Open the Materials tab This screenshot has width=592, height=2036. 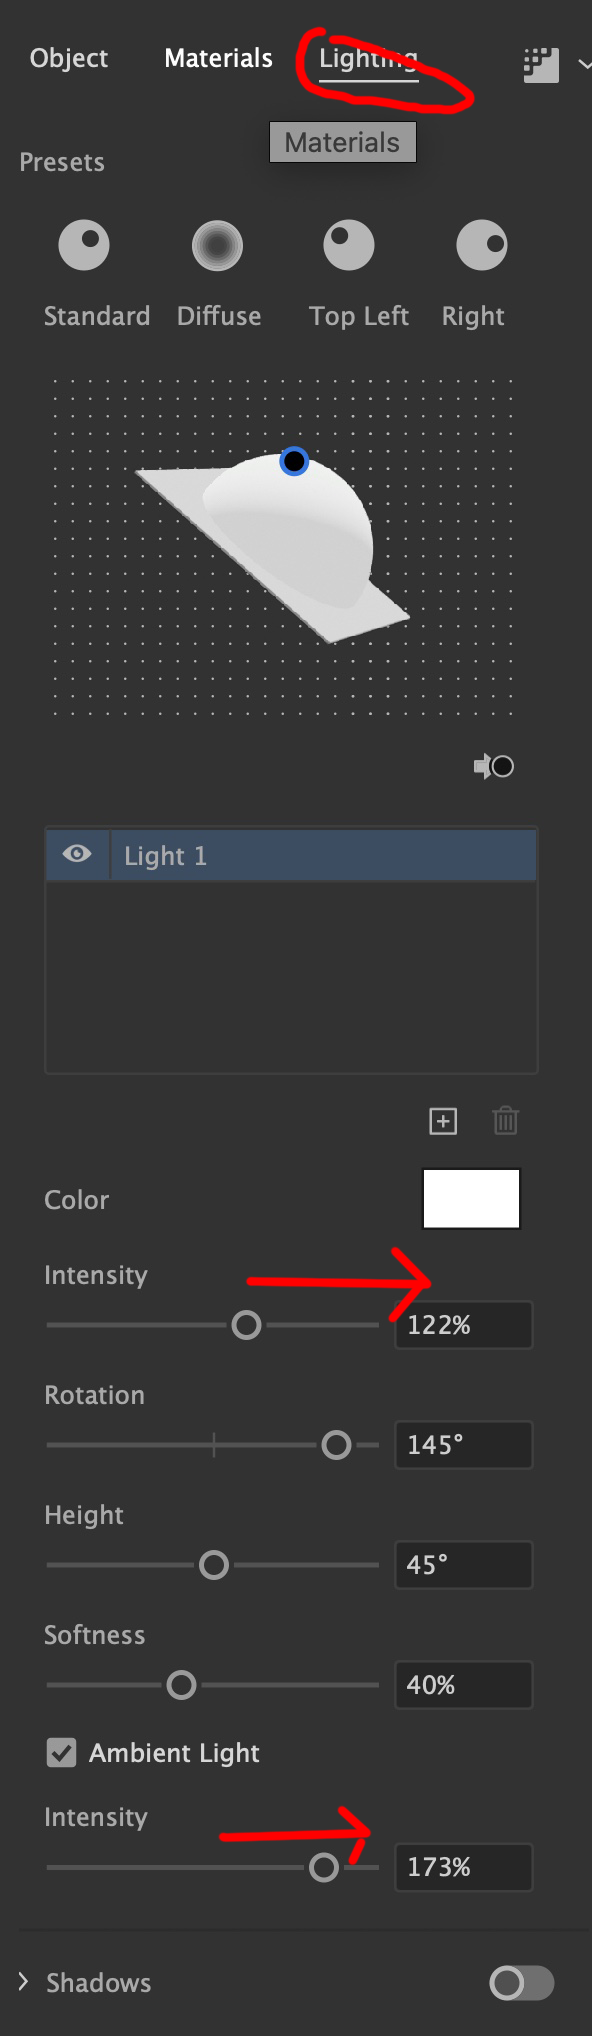tap(217, 58)
